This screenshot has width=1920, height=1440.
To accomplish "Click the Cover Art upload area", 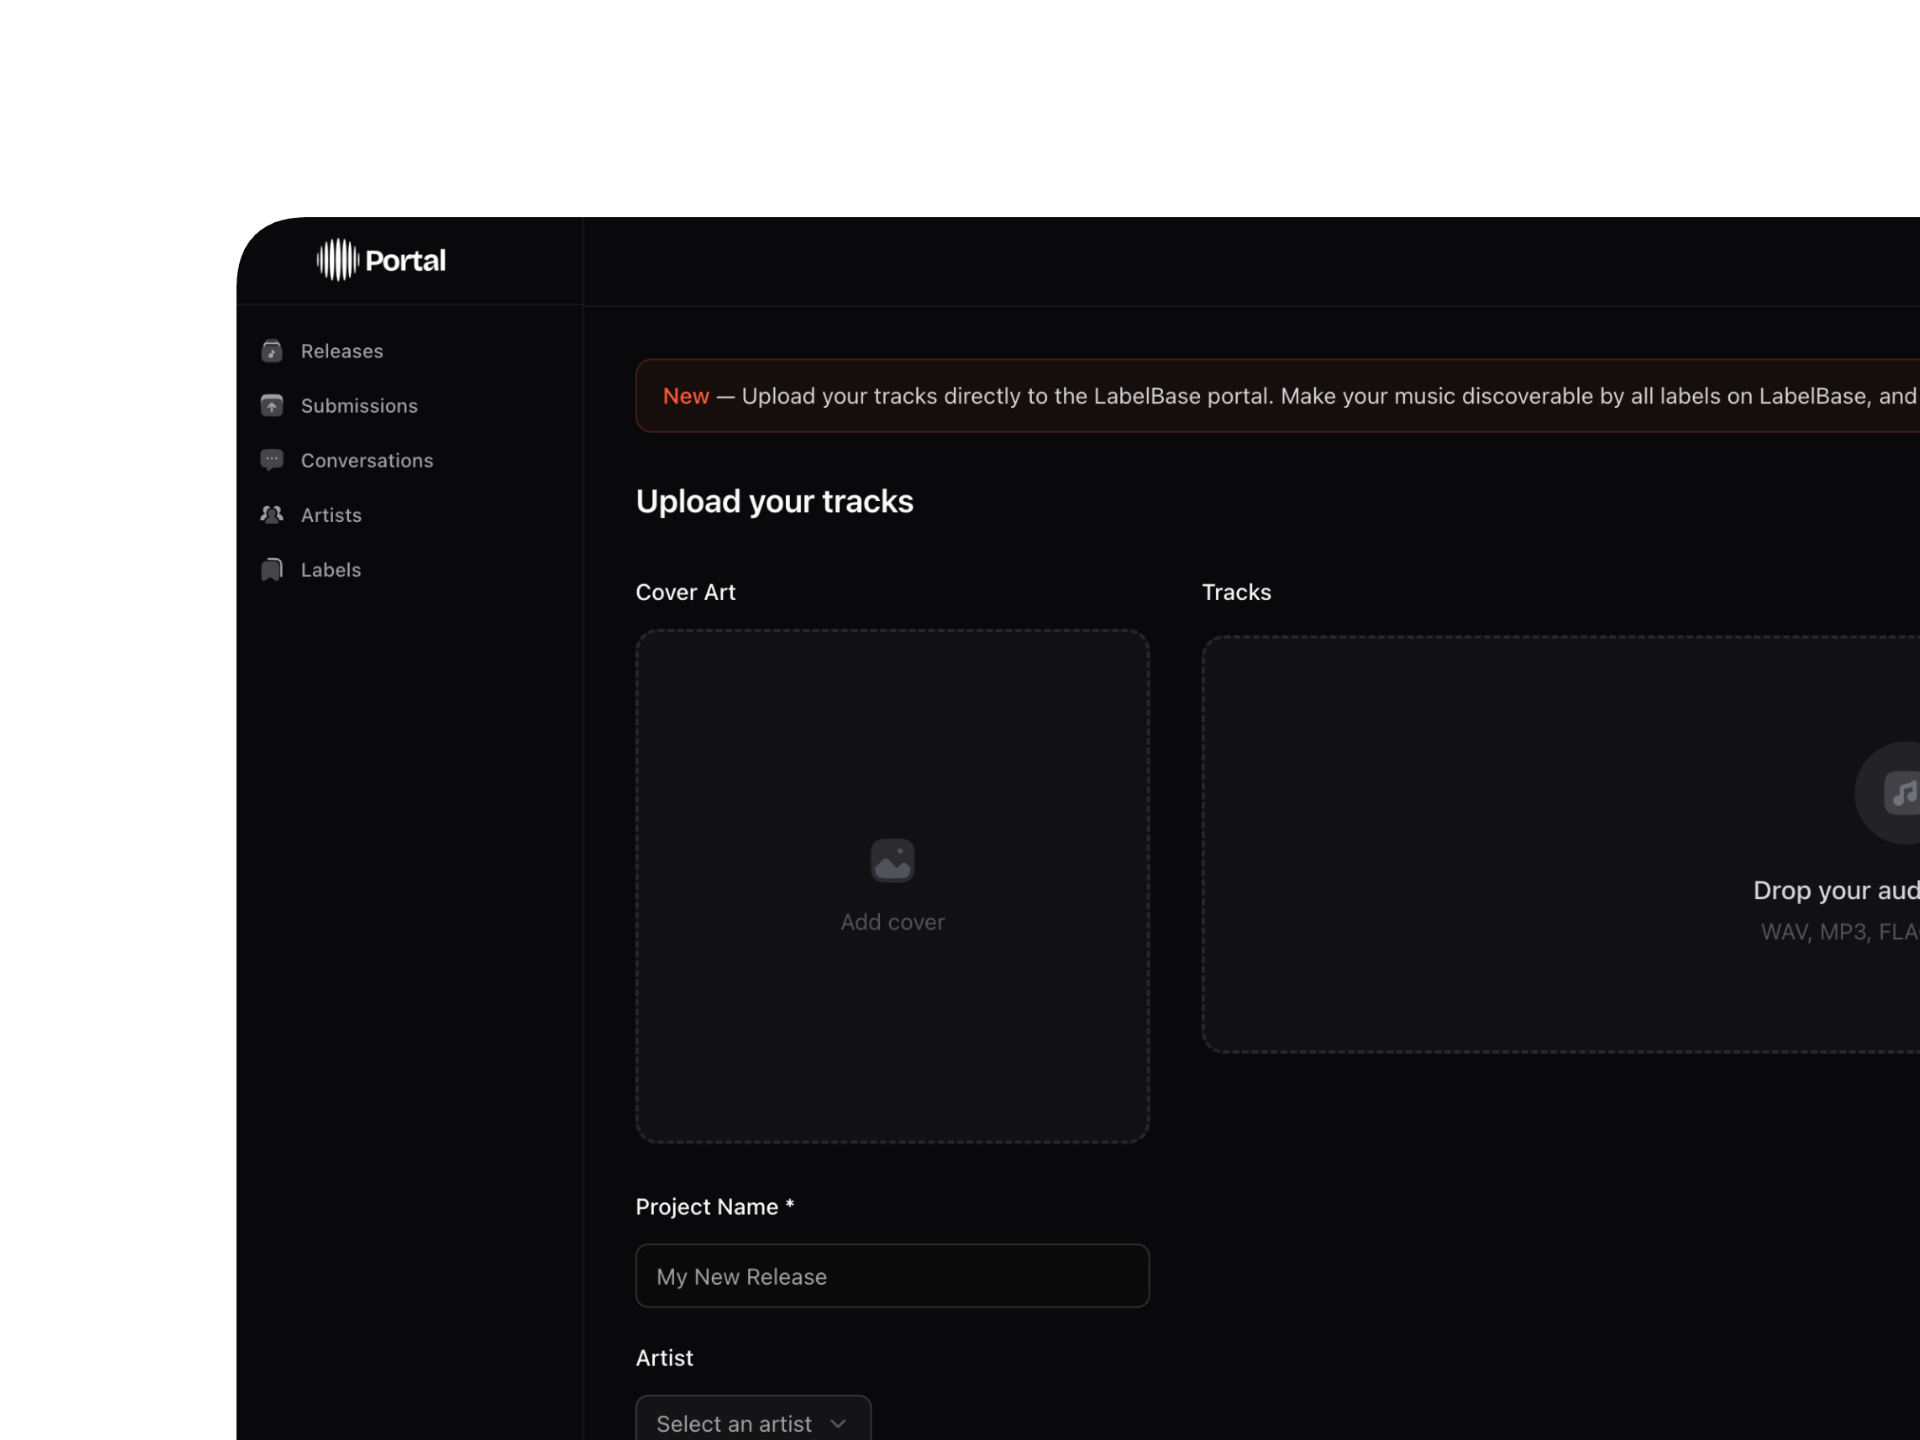I will click(x=892, y=885).
